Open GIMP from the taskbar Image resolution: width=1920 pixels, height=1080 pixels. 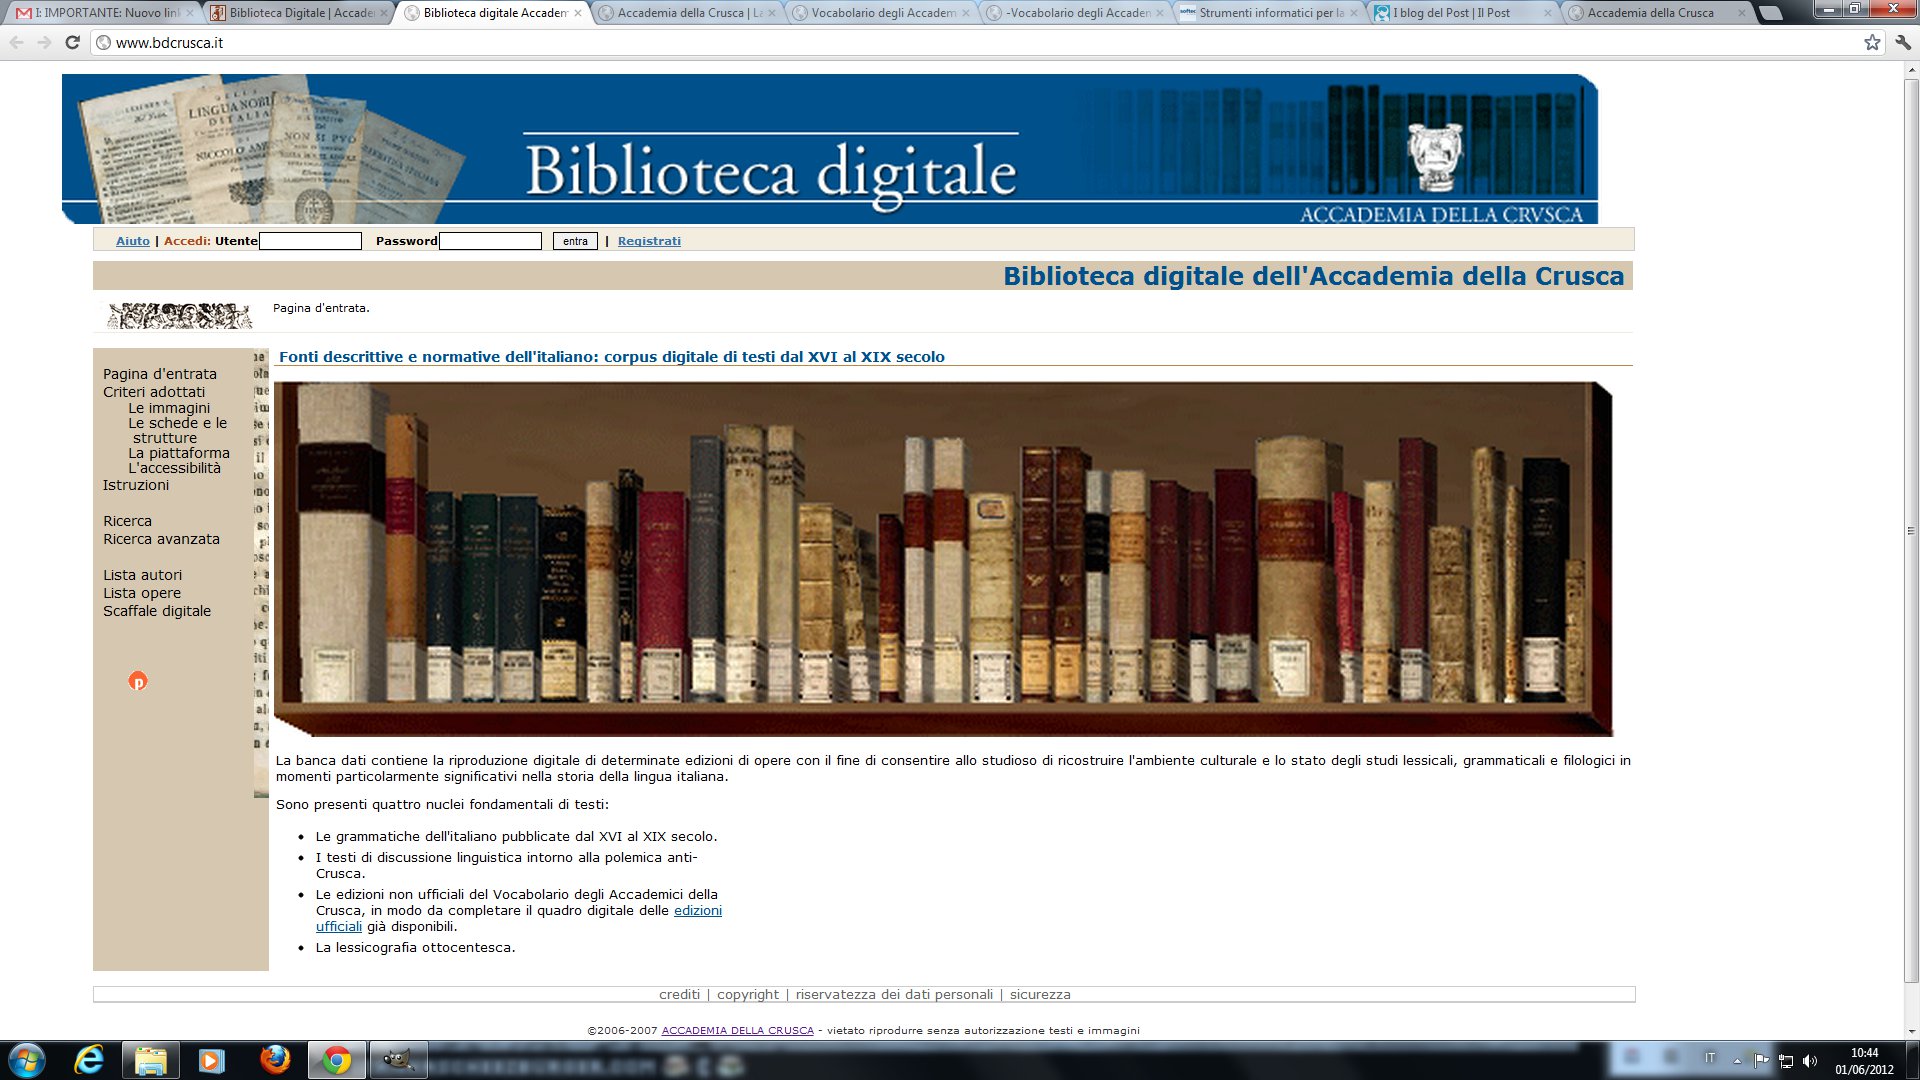click(399, 1060)
